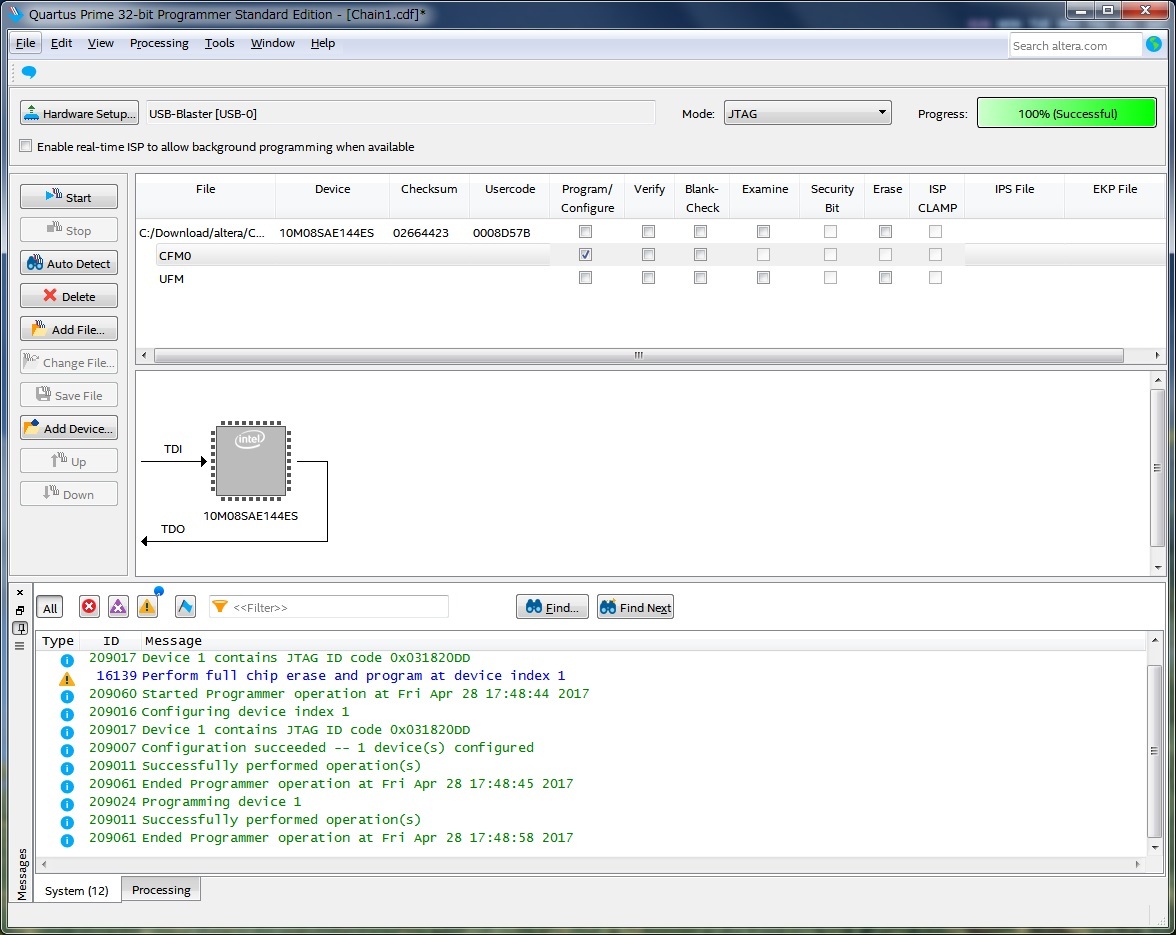Click the Altera globe search icon
1176x935 pixels.
[1154, 45]
